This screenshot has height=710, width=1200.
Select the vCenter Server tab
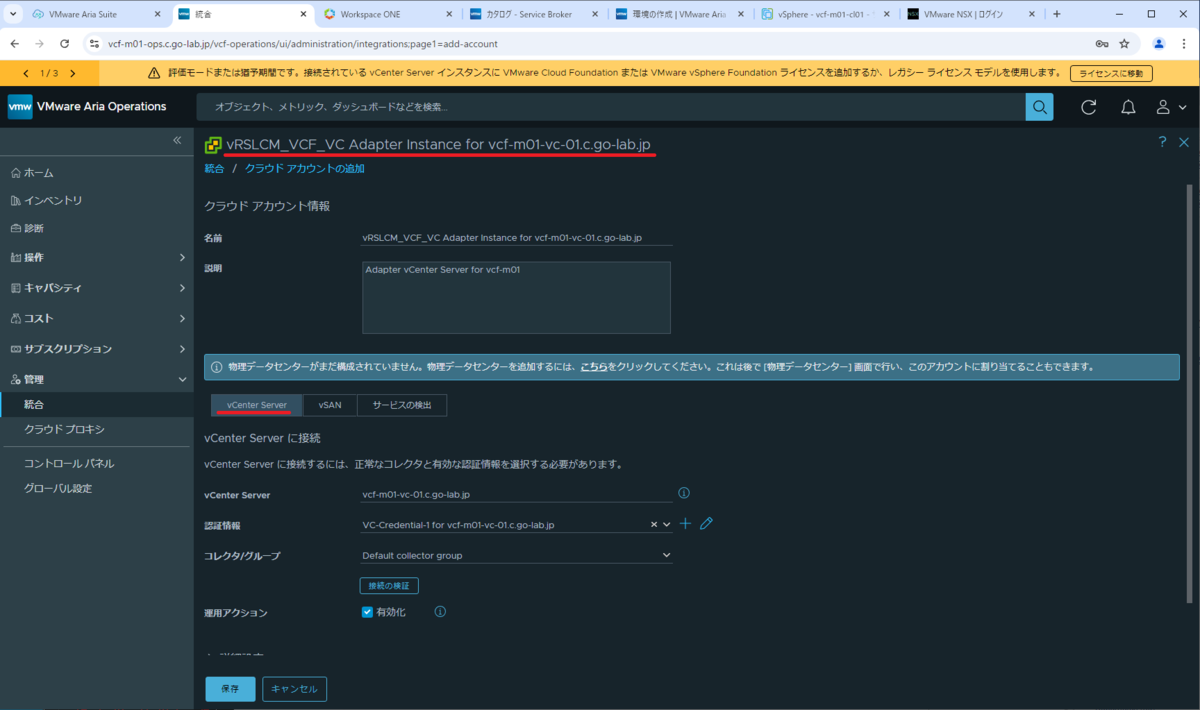coord(257,405)
